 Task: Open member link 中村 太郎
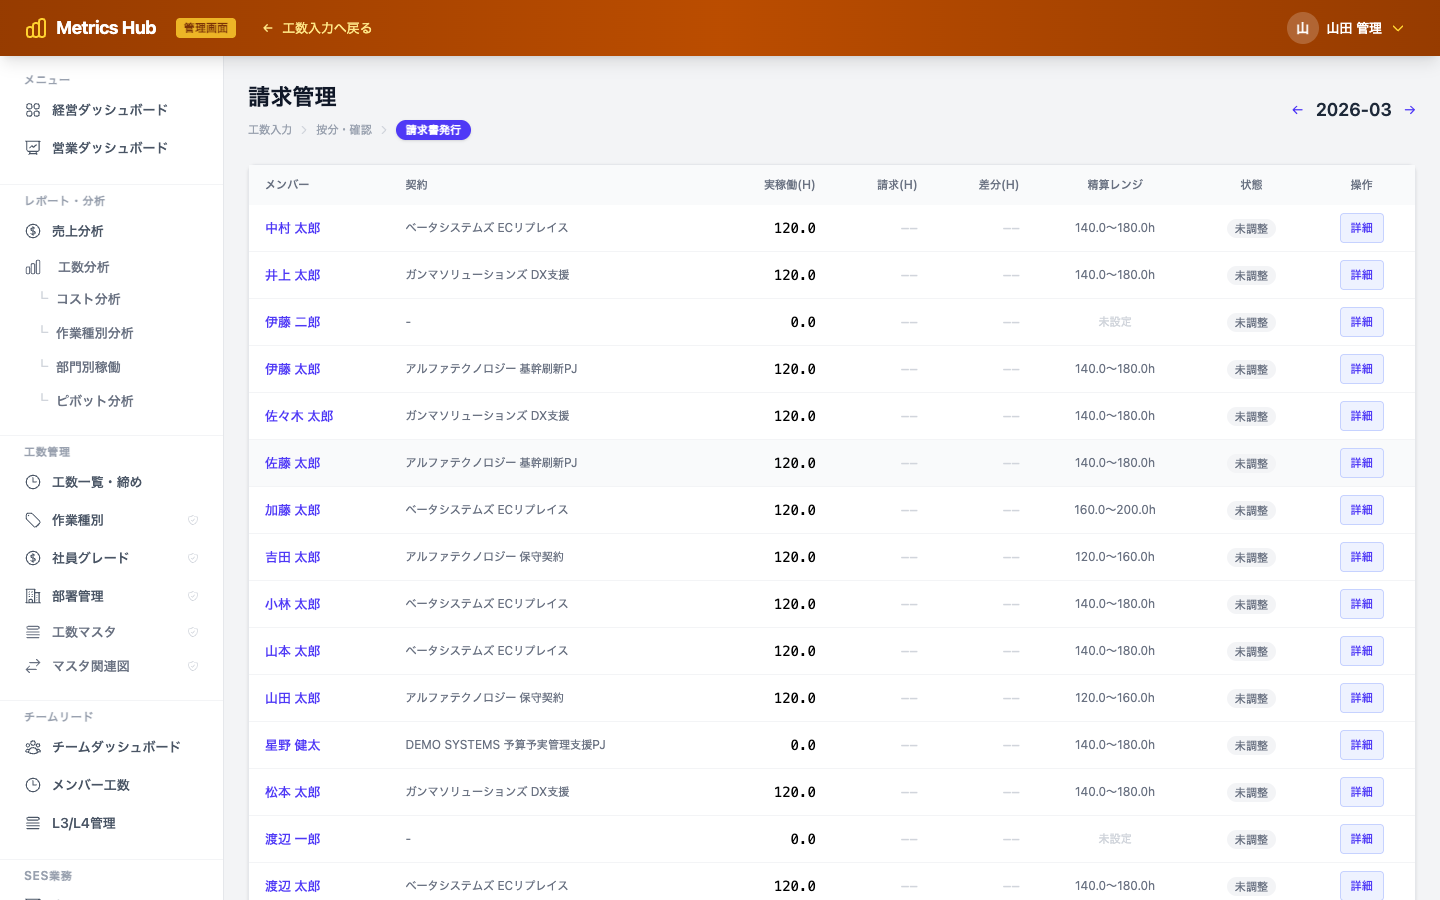tap(292, 228)
